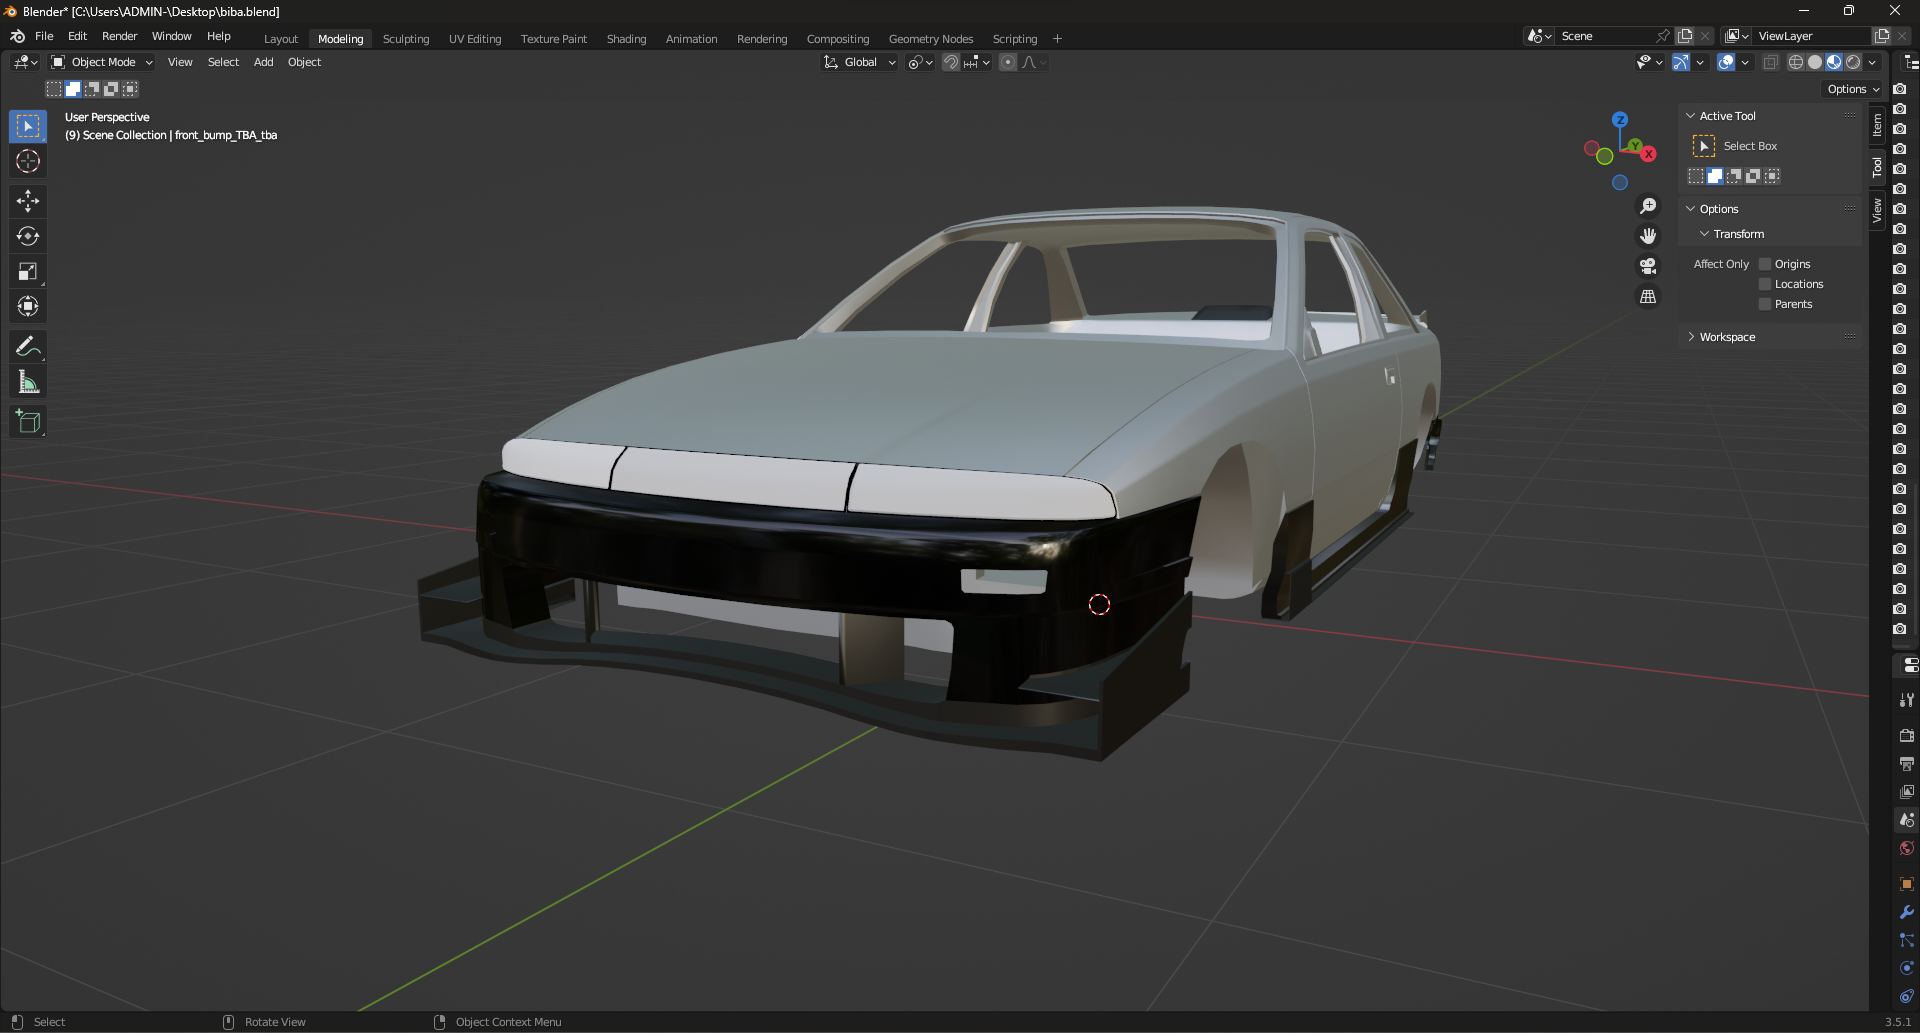The height and width of the screenshot is (1033, 1920).
Task: Switch to Solid viewport shading
Action: pyautogui.click(x=1815, y=62)
